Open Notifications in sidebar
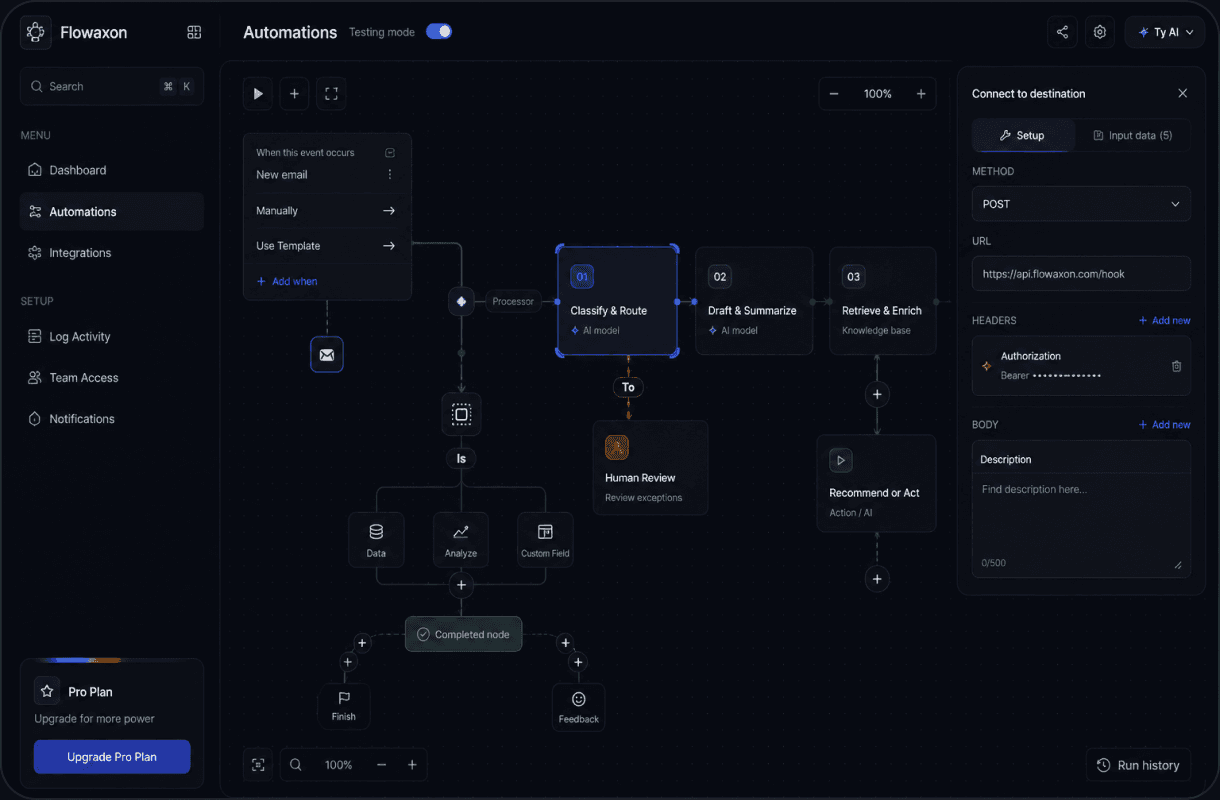The width and height of the screenshot is (1220, 800). (112, 419)
